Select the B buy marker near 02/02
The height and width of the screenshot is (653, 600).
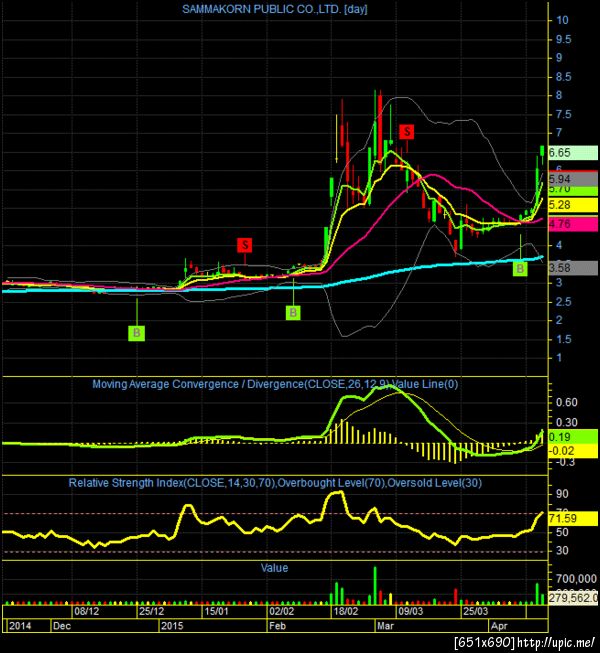point(293,313)
